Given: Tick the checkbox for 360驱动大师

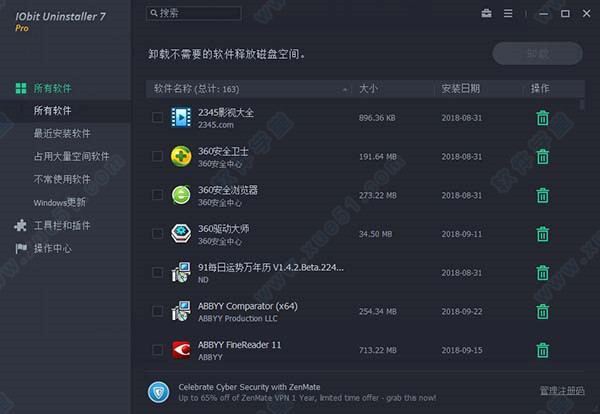Looking at the screenshot, I should pos(157,233).
